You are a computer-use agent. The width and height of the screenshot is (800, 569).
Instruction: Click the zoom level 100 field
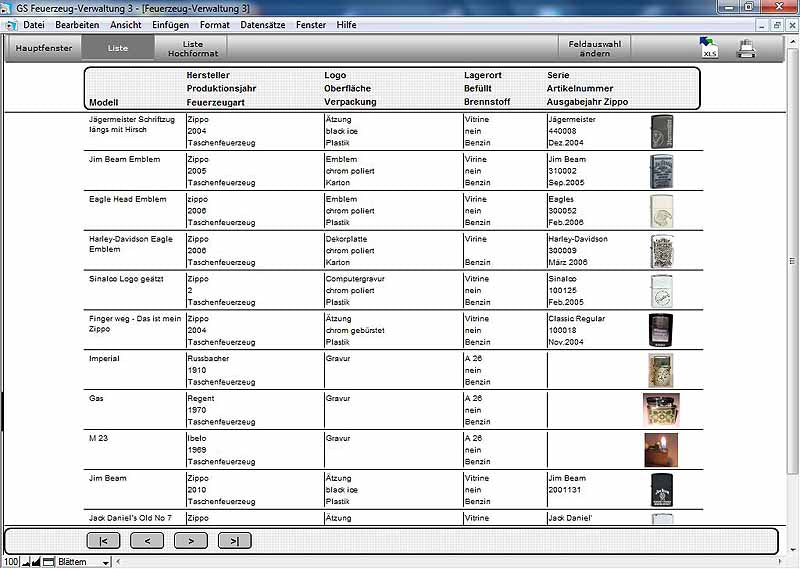pos(11,562)
